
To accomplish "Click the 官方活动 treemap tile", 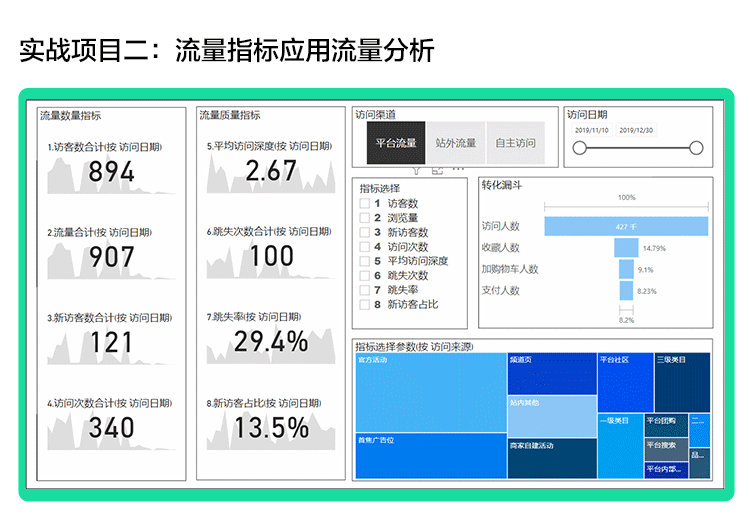I will [x=430, y=390].
